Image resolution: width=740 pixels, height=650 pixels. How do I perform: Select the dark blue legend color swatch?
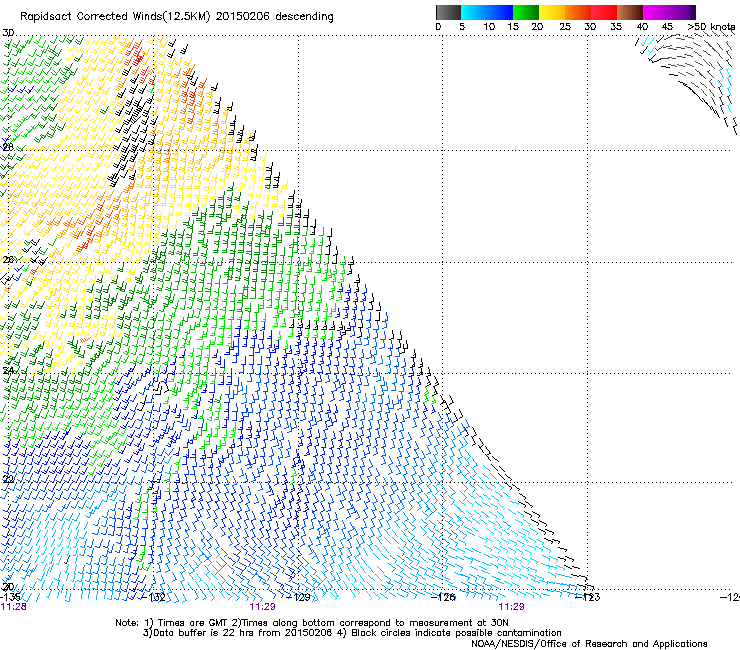pyautogui.click(x=500, y=12)
